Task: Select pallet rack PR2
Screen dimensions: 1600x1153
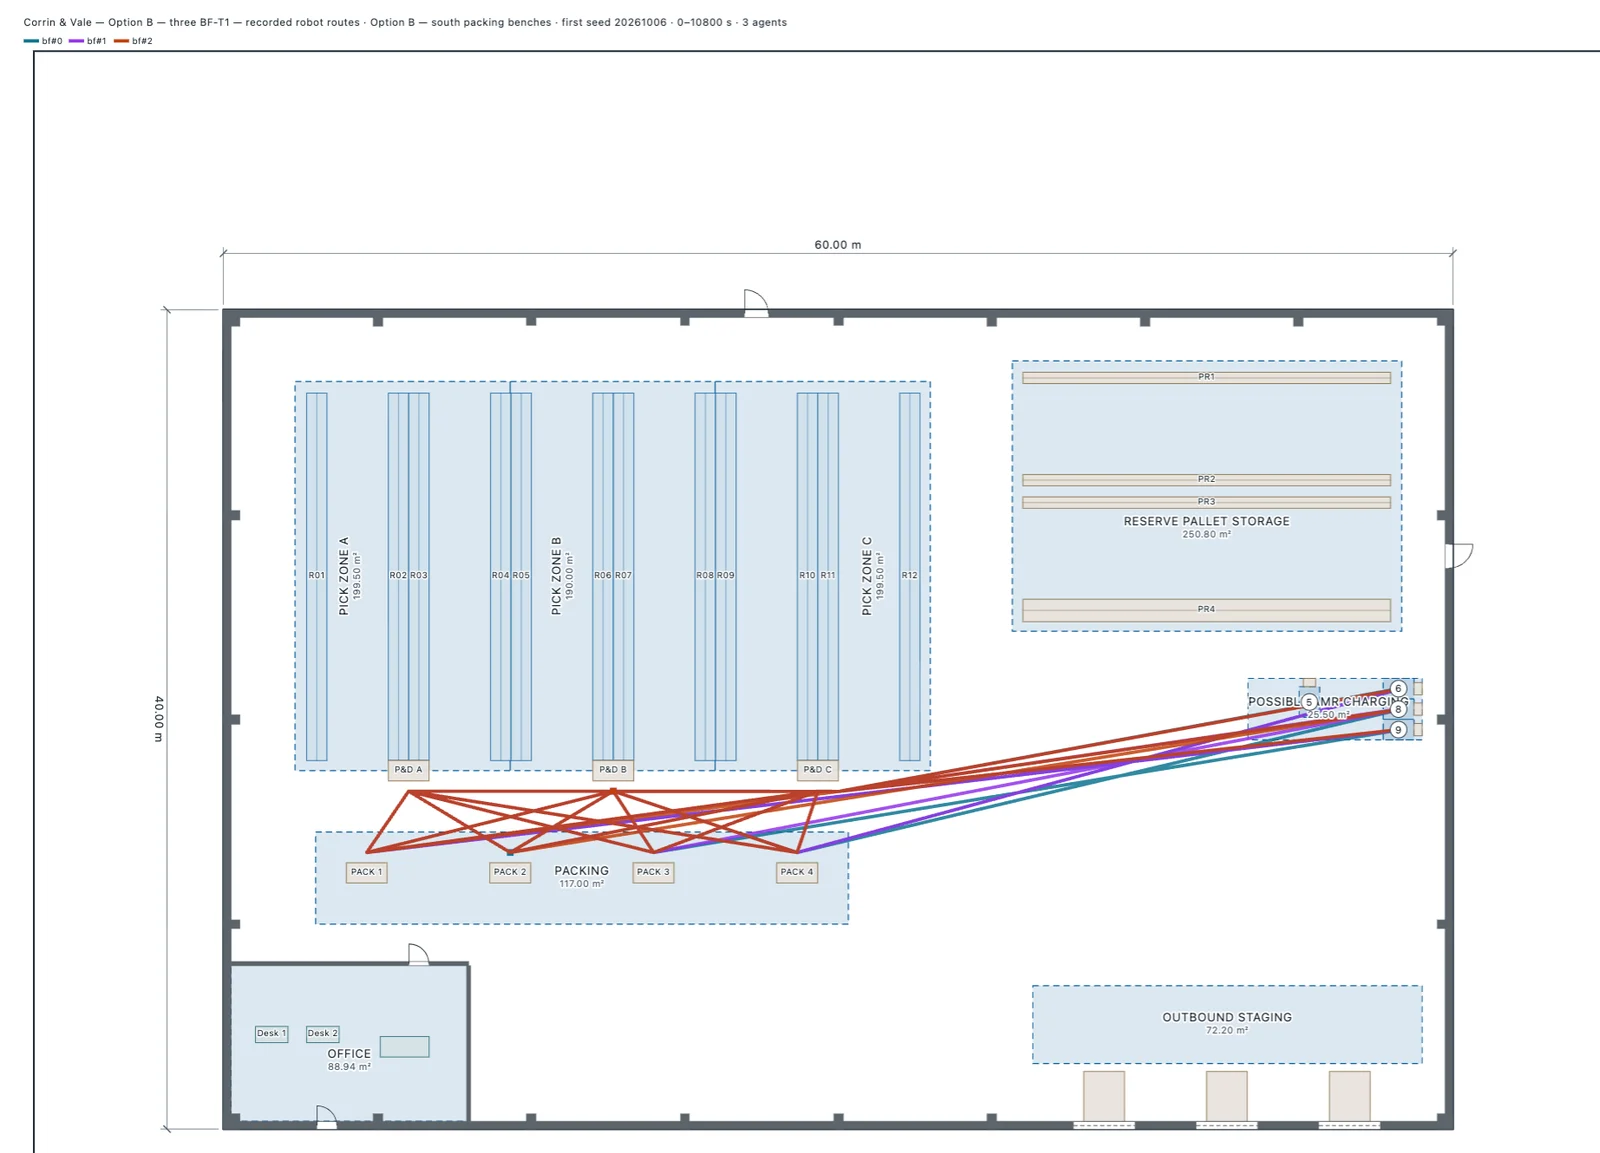Action: click(1206, 480)
